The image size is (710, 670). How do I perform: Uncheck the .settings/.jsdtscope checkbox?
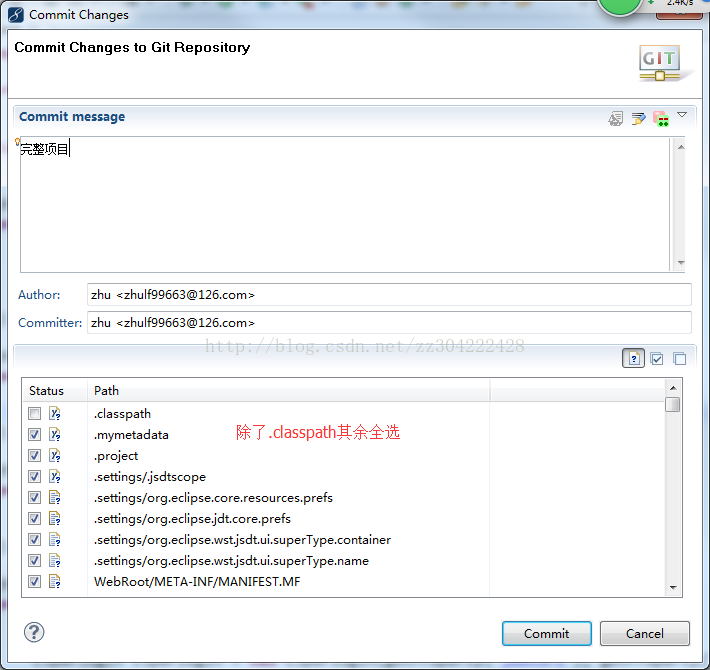[34, 476]
